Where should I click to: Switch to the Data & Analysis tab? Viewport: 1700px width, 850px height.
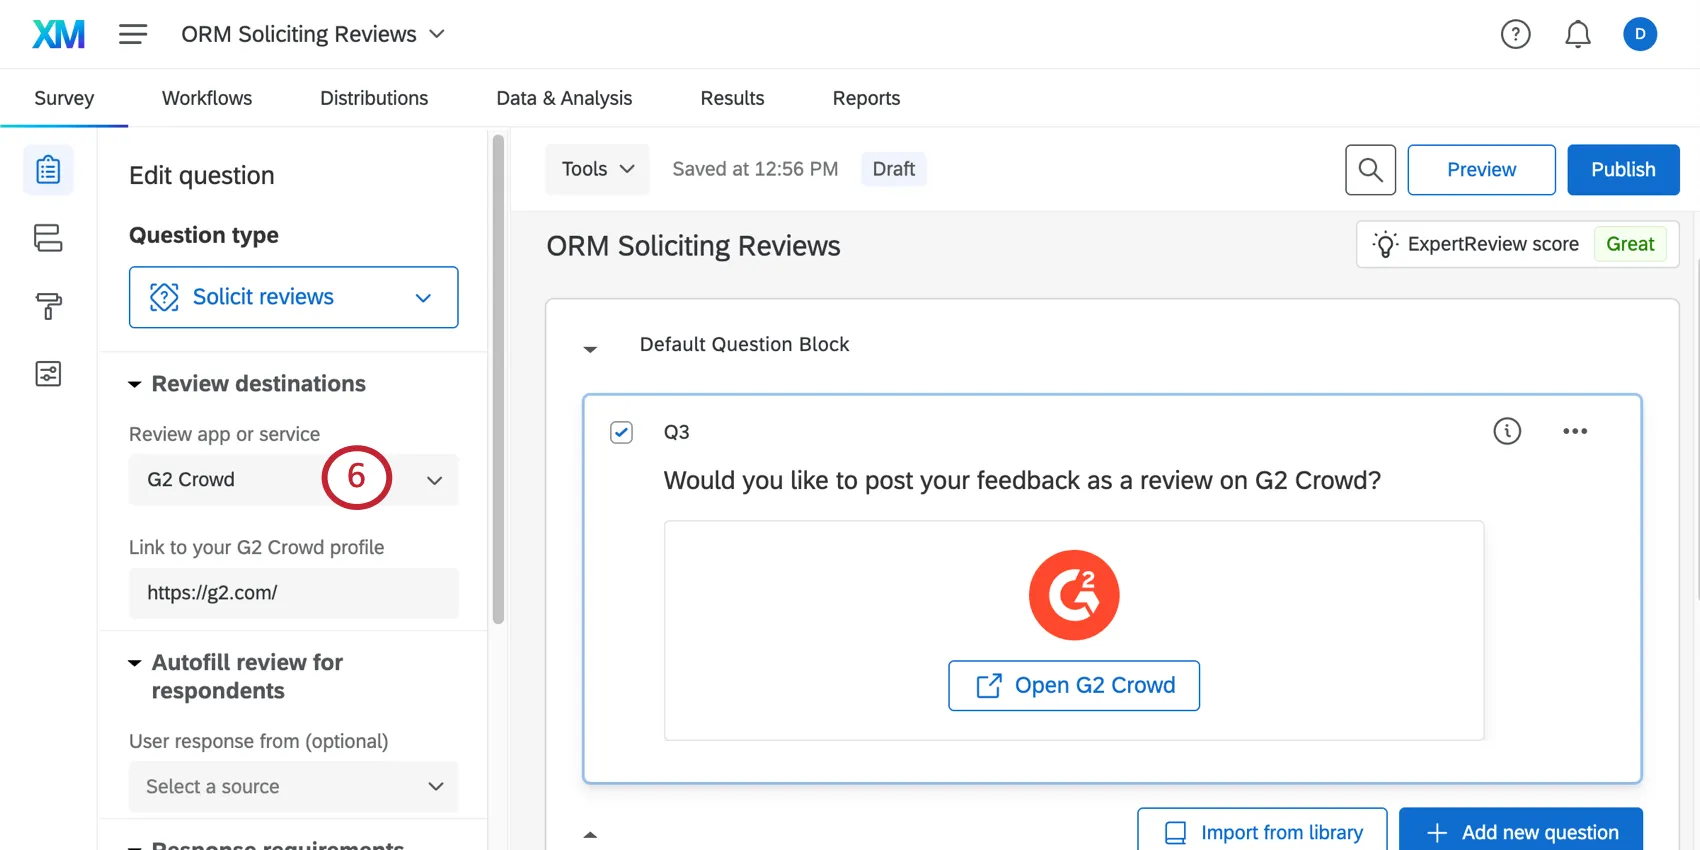click(564, 98)
